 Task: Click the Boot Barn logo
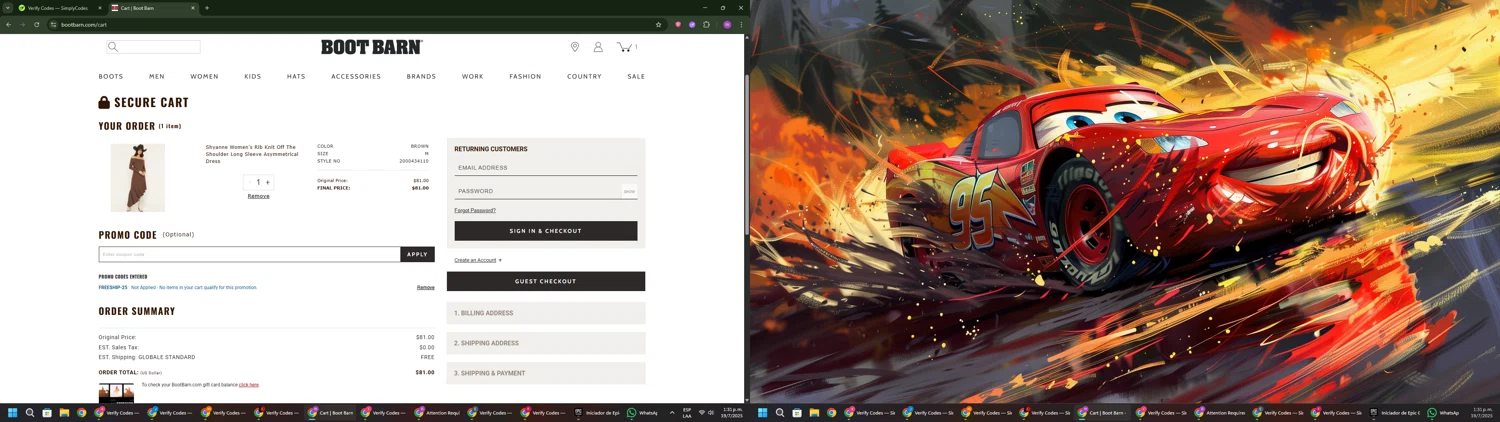(x=371, y=47)
